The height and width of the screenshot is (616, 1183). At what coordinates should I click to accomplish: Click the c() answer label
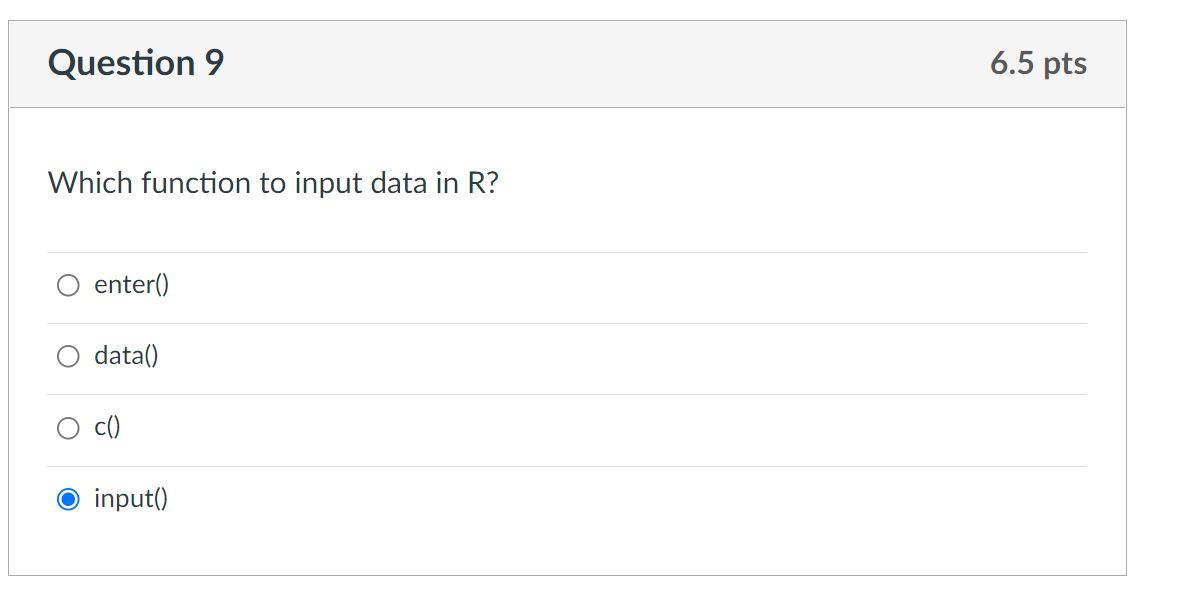pos(106,427)
